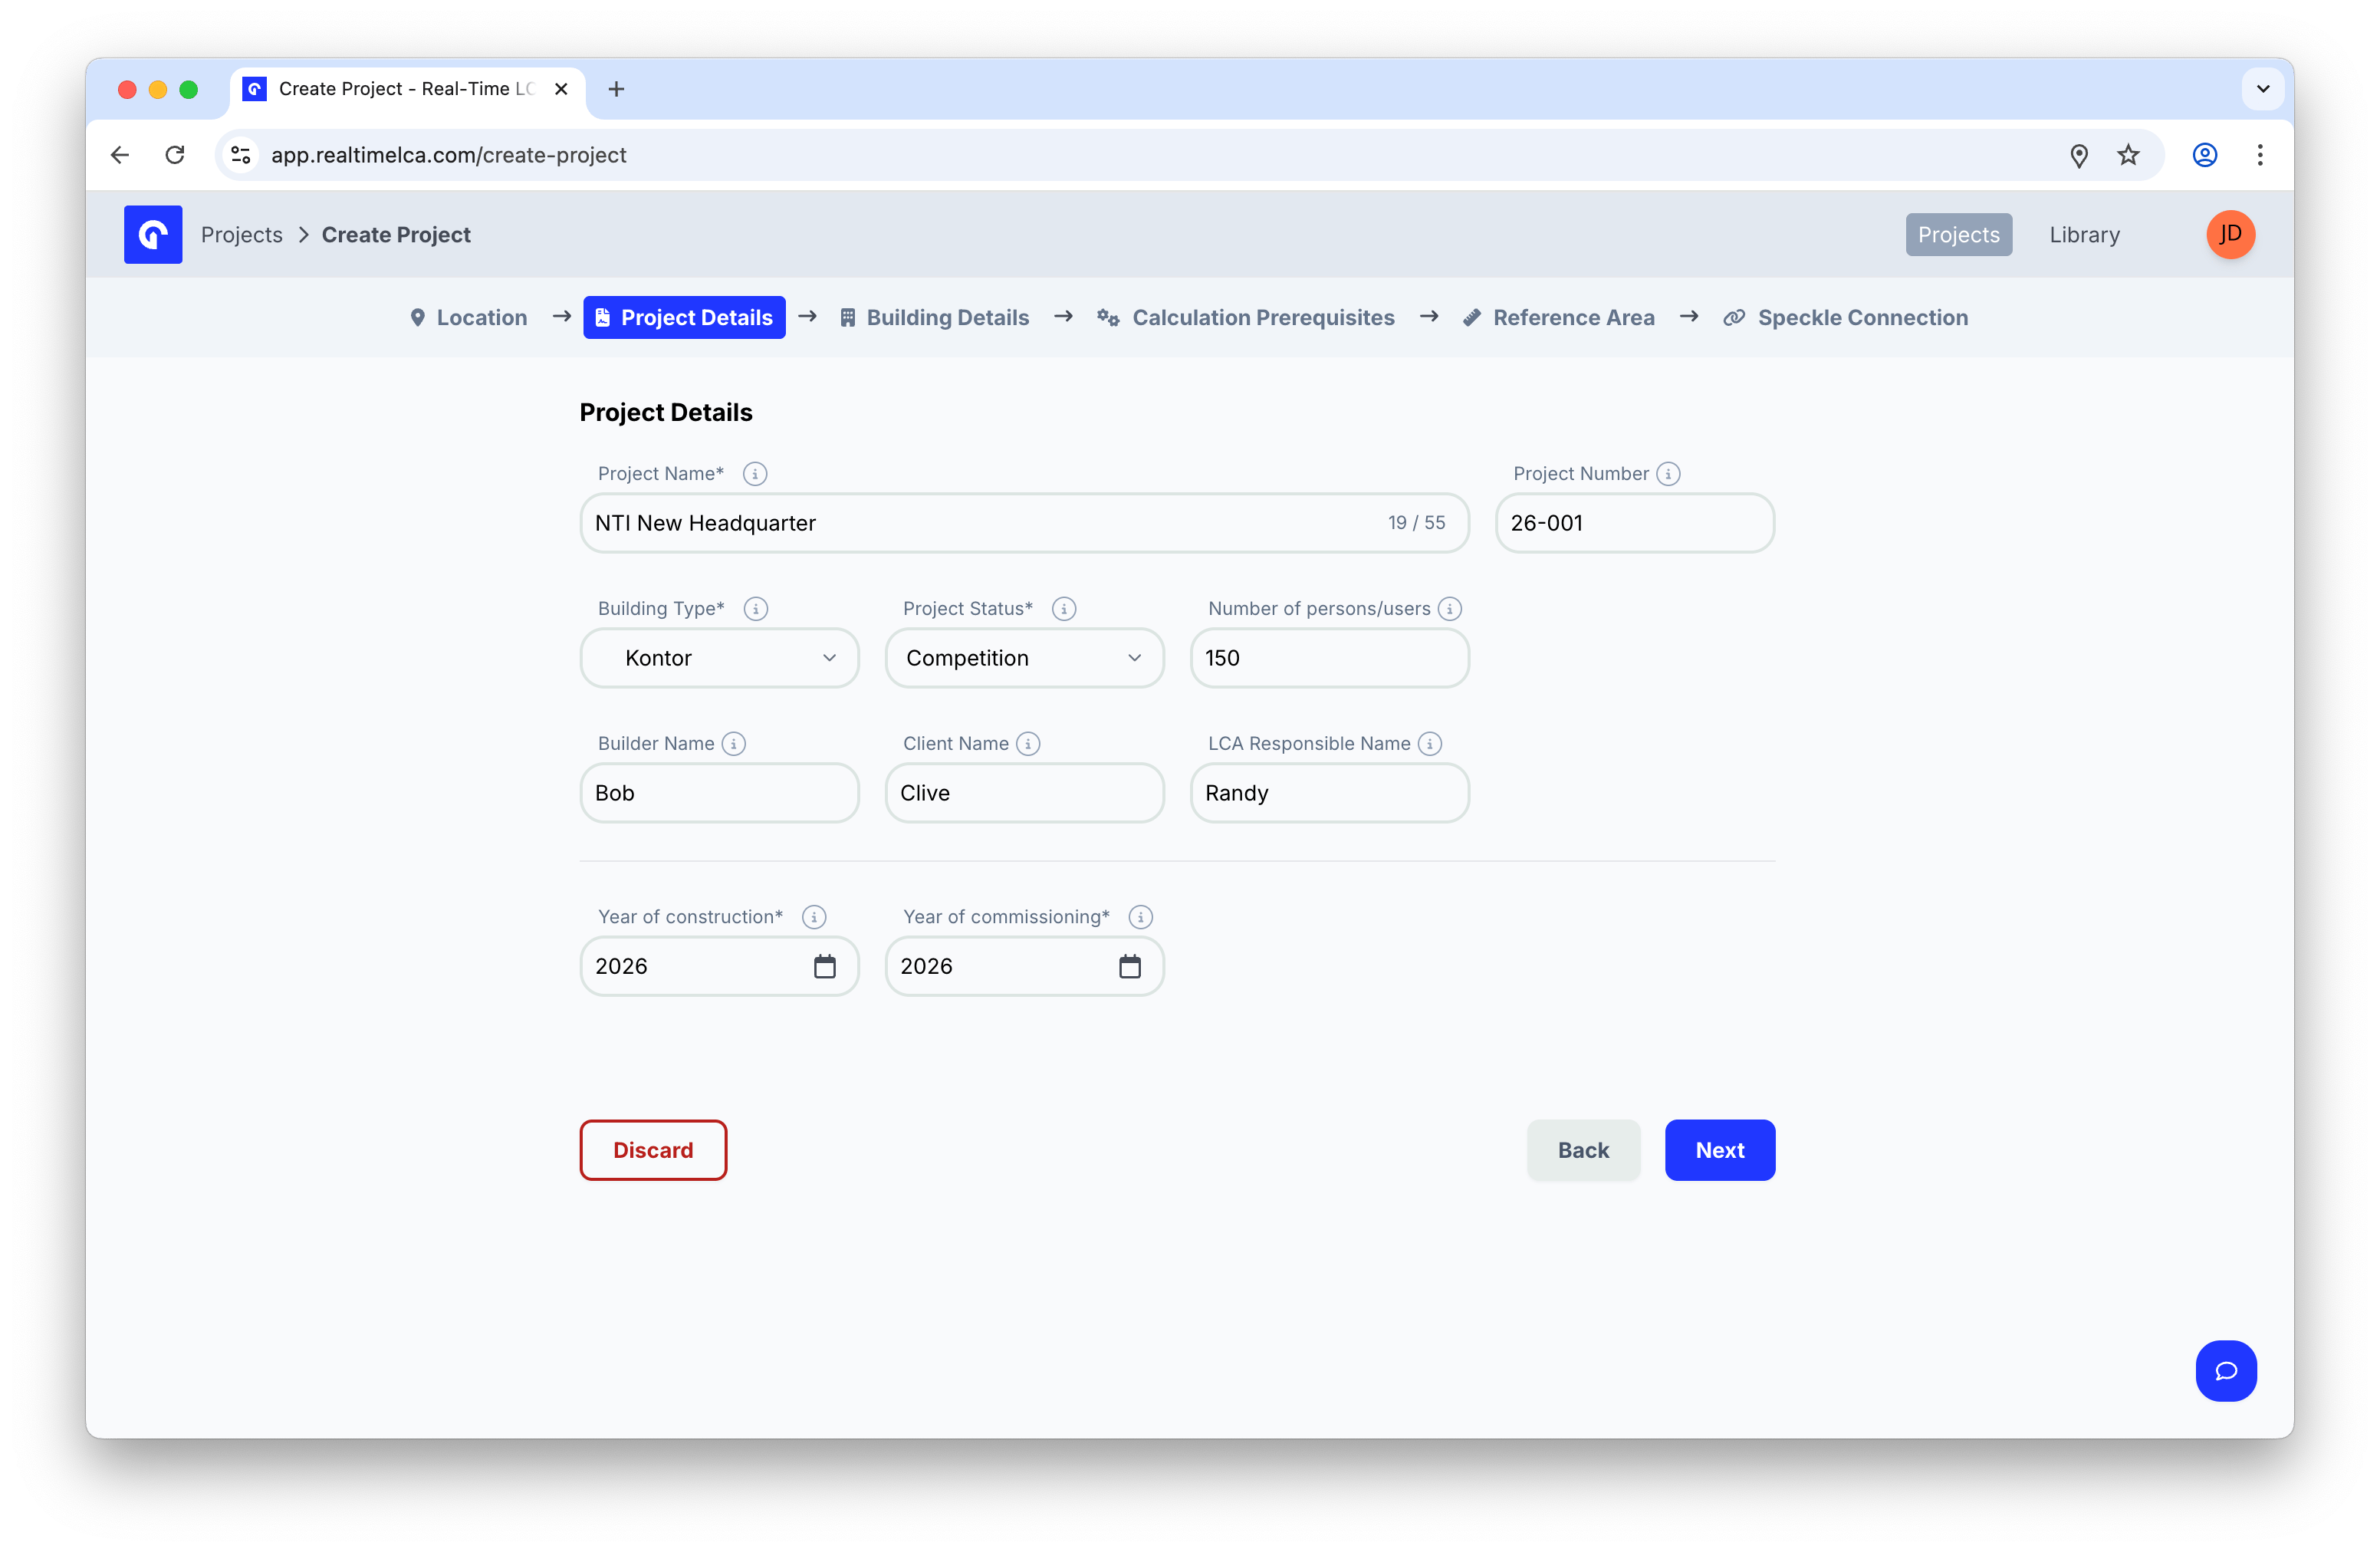This screenshot has width=2380, height=1552.
Task: Open the Year of construction calendar picker
Action: point(825,966)
